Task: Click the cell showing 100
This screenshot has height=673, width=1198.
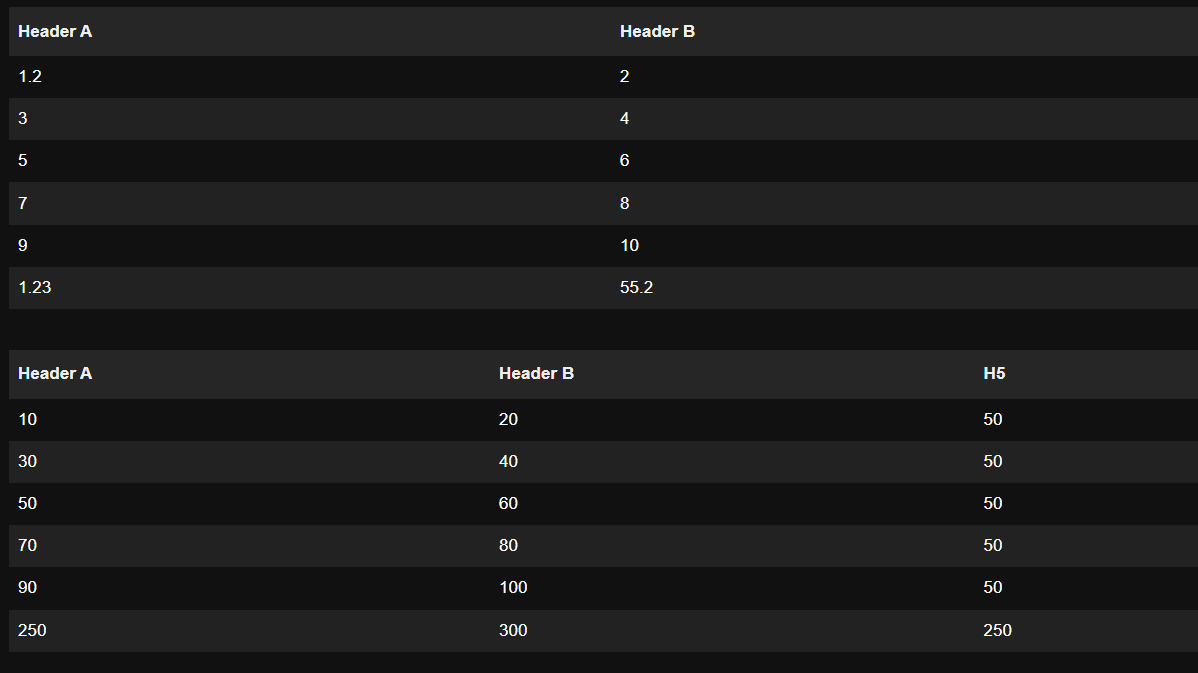Action: 513,587
